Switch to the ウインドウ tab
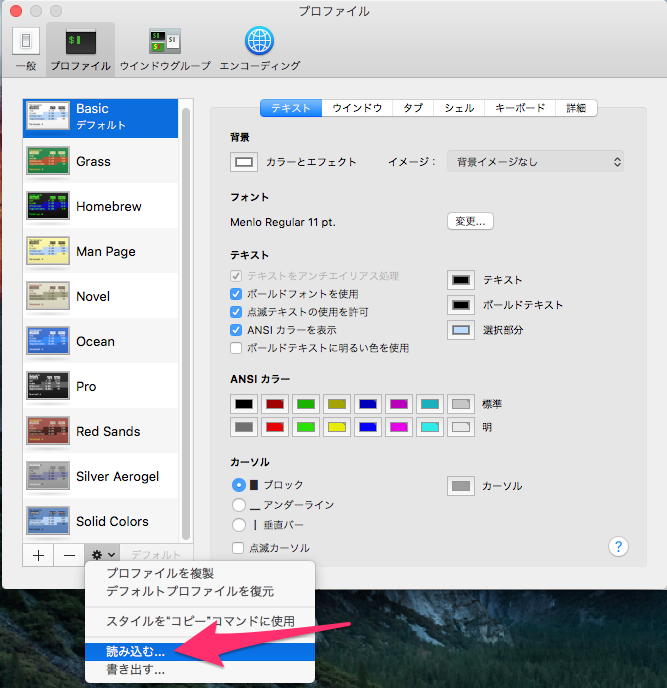 (x=357, y=108)
